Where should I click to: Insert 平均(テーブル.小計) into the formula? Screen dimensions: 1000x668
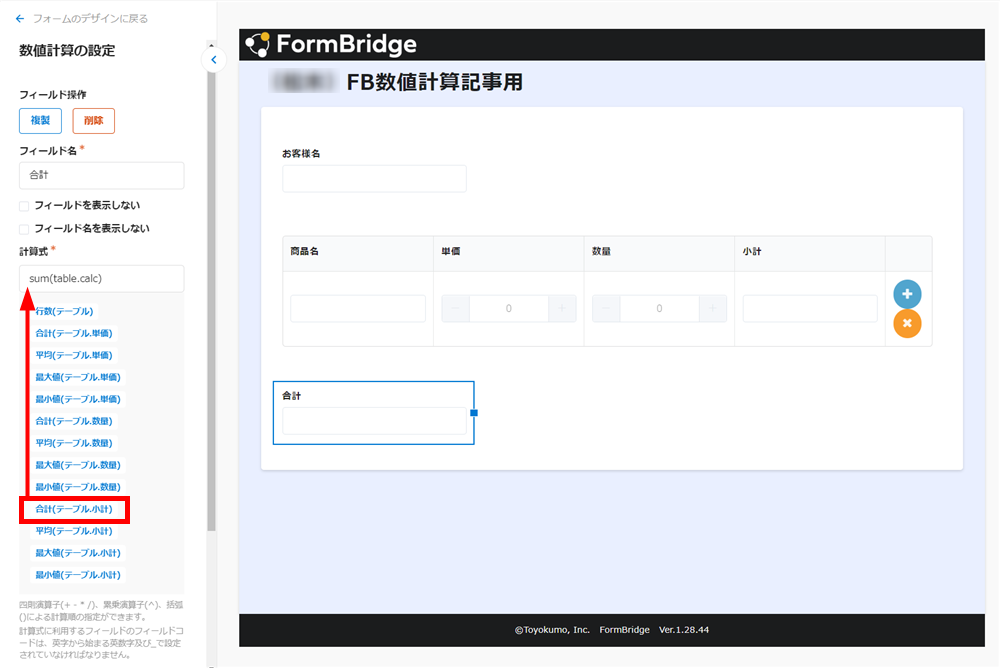click(73, 531)
